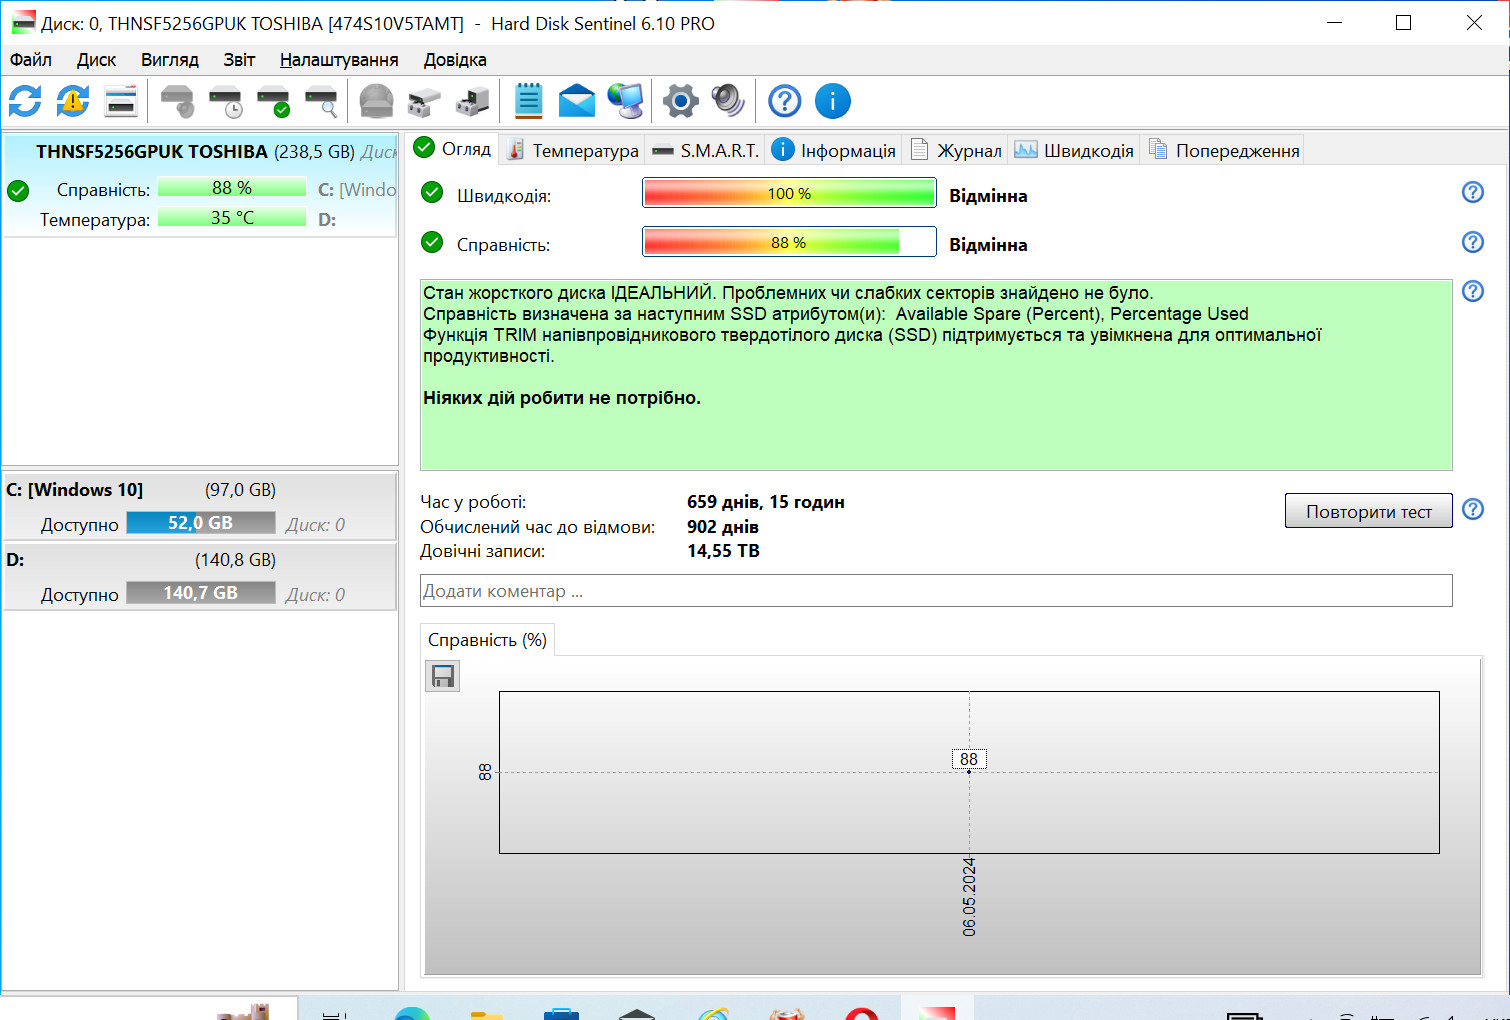Open the blue notepad report icon
Image resolution: width=1510 pixels, height=1020 pixels.
point(528,101)
